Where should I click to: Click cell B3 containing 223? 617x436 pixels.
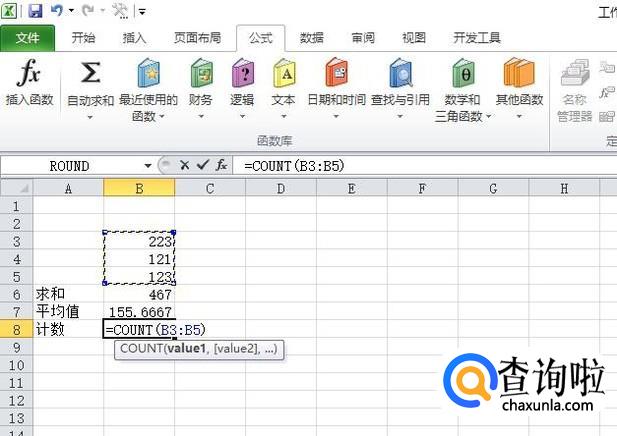pyautogui.click(x=139, y=241)
